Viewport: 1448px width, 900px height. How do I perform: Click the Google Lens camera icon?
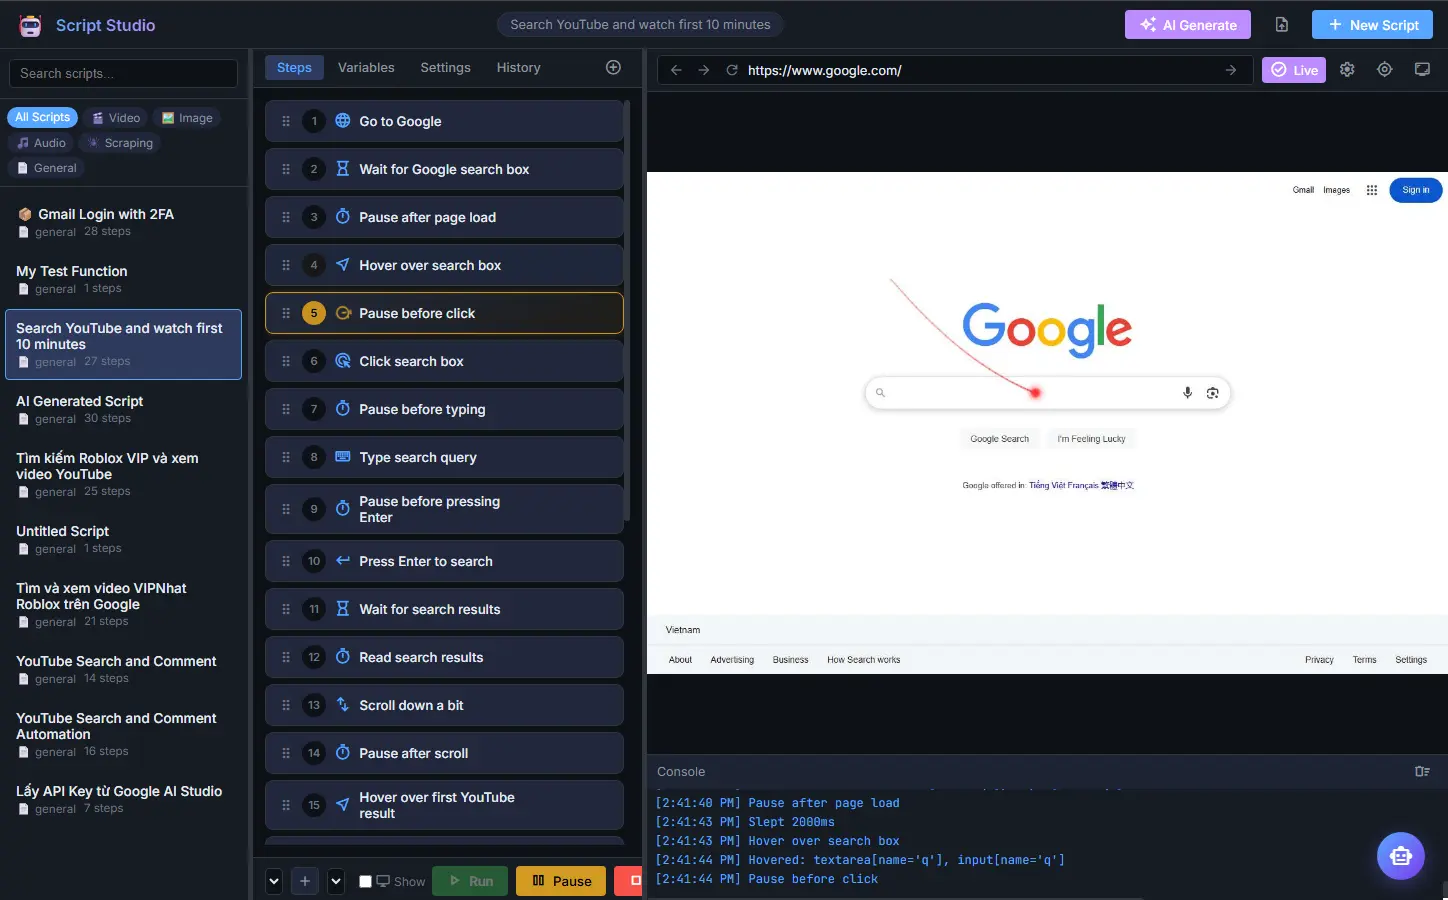click(x=1212, y=393)
